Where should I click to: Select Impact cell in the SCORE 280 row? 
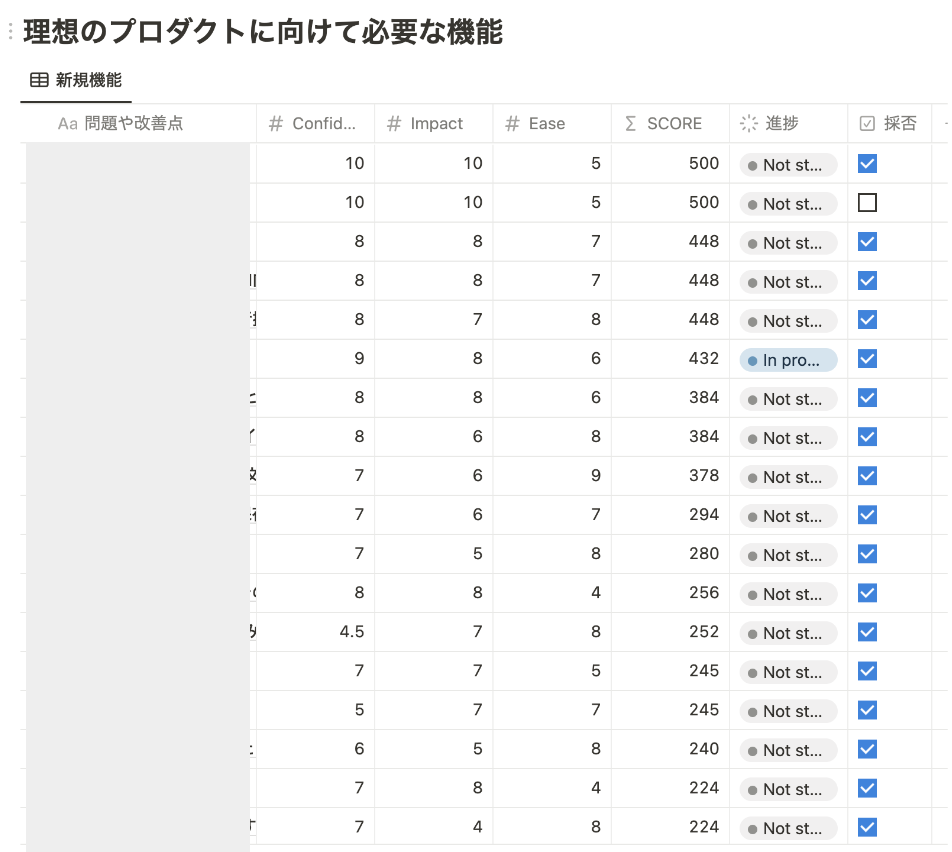click(434, 553)
